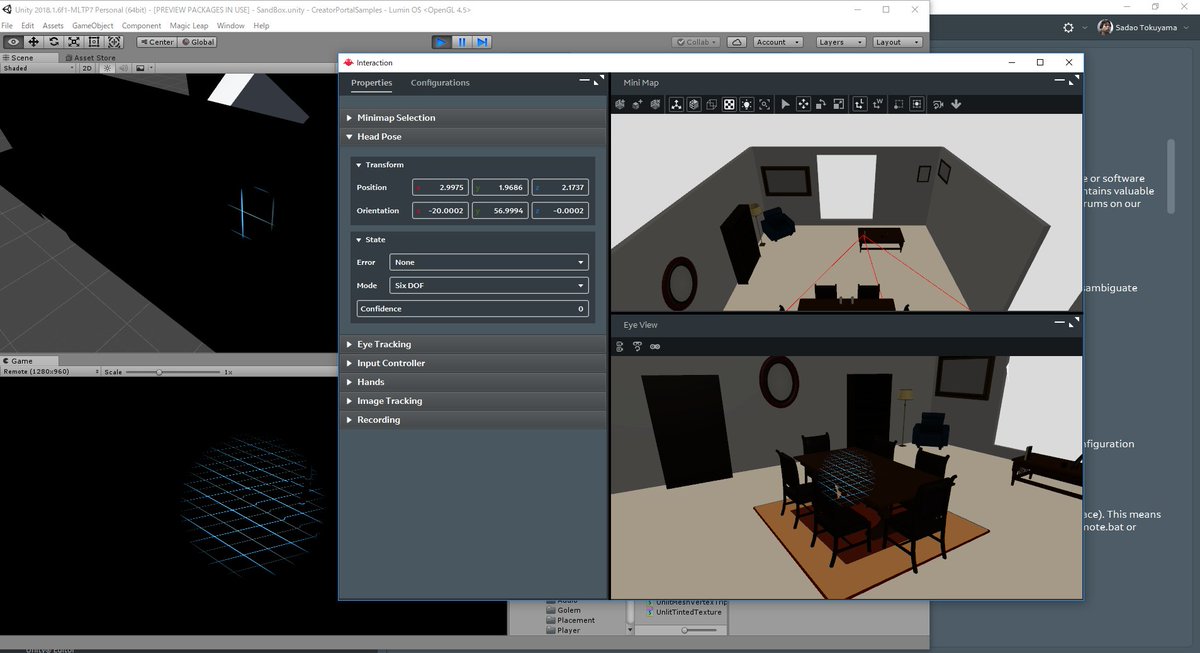1200x653 pixels.
Task: Select the Properties tab in Interaction window
Action: tap(371, 83)
